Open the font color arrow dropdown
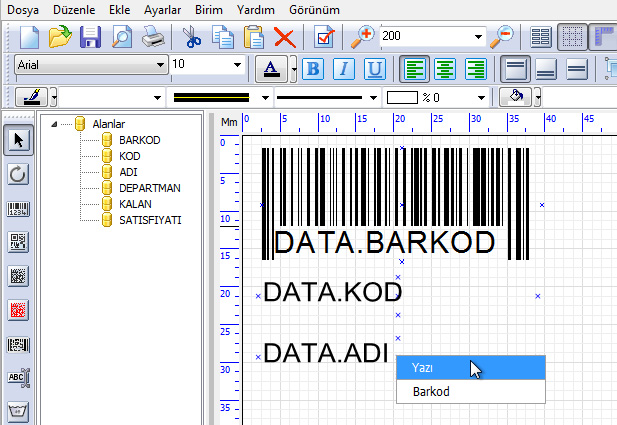This screenshot has width=617, height=425. pyautogui.click(x=294, y=69)
